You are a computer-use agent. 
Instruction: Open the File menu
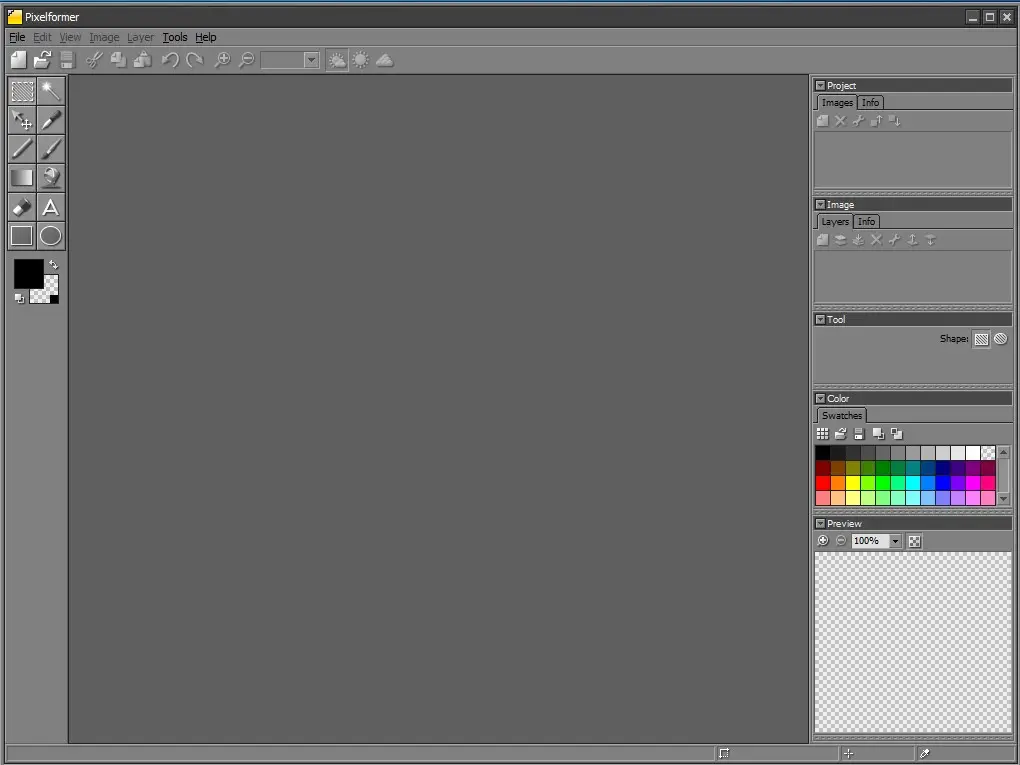[17, 37]
